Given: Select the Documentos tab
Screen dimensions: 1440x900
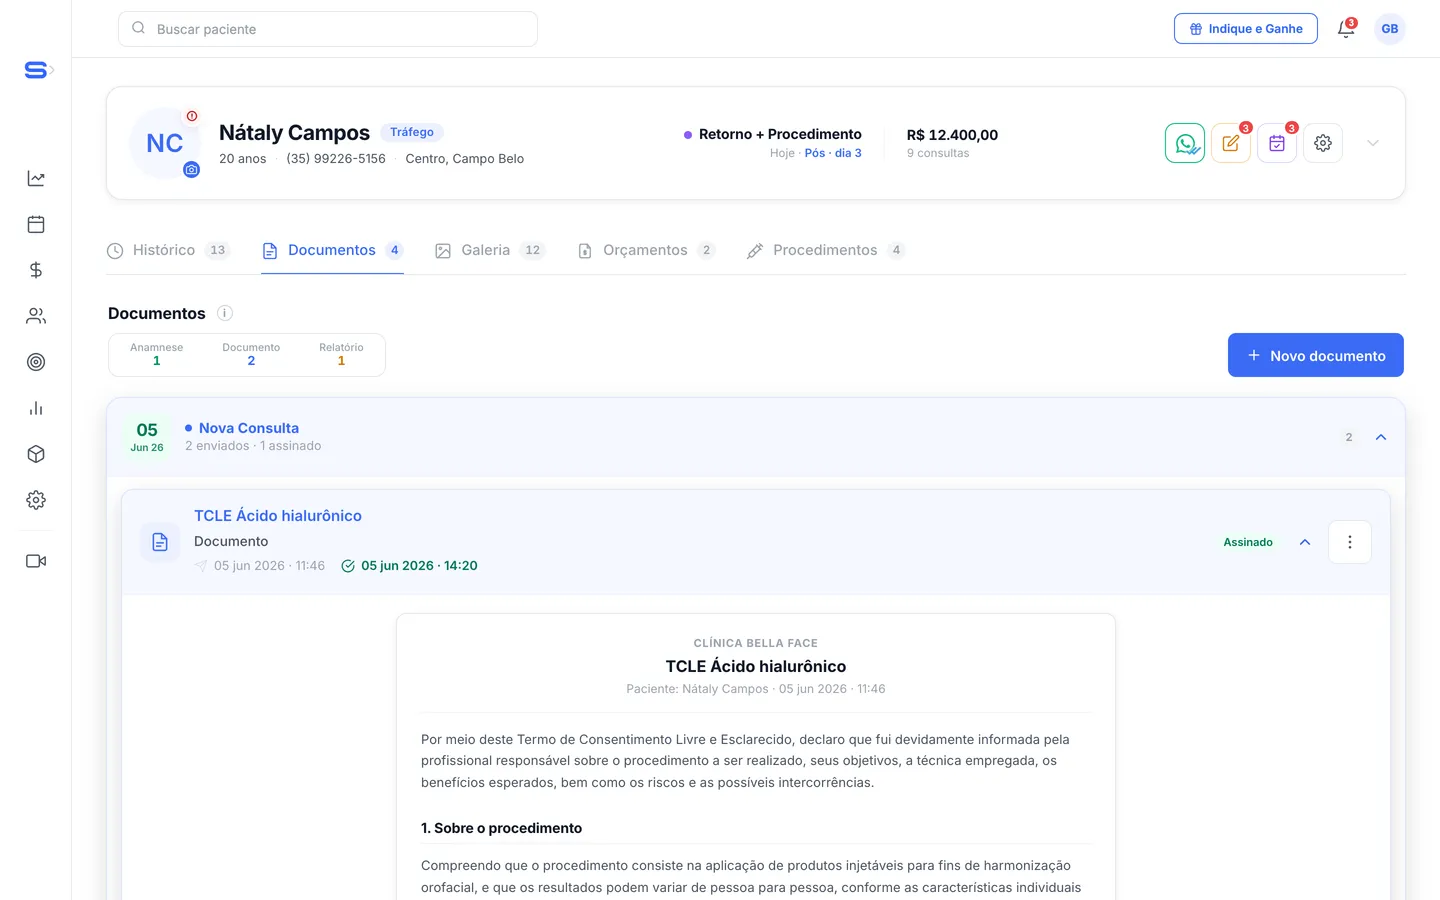Looking at the screenshot, I should tap(332, 250).
